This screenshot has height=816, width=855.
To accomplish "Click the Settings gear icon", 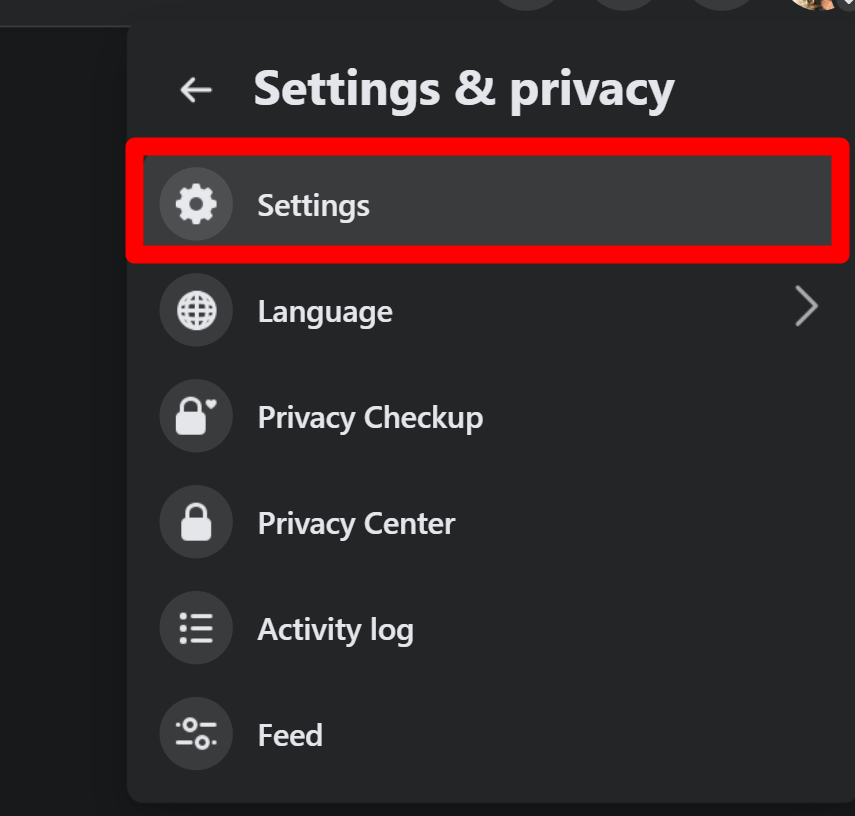I will click(196, 204).
